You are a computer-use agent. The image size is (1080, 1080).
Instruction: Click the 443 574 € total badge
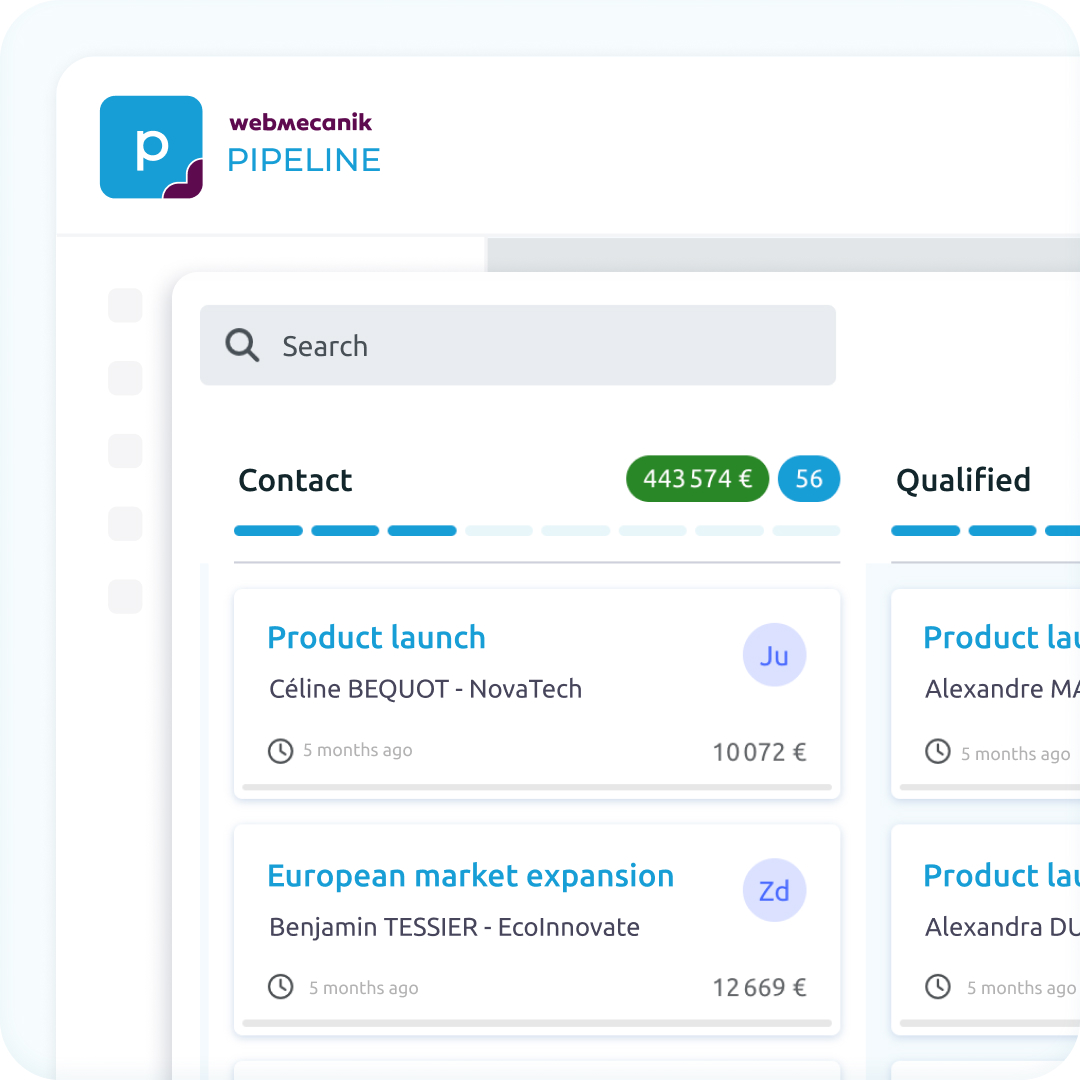coord(697,479)
